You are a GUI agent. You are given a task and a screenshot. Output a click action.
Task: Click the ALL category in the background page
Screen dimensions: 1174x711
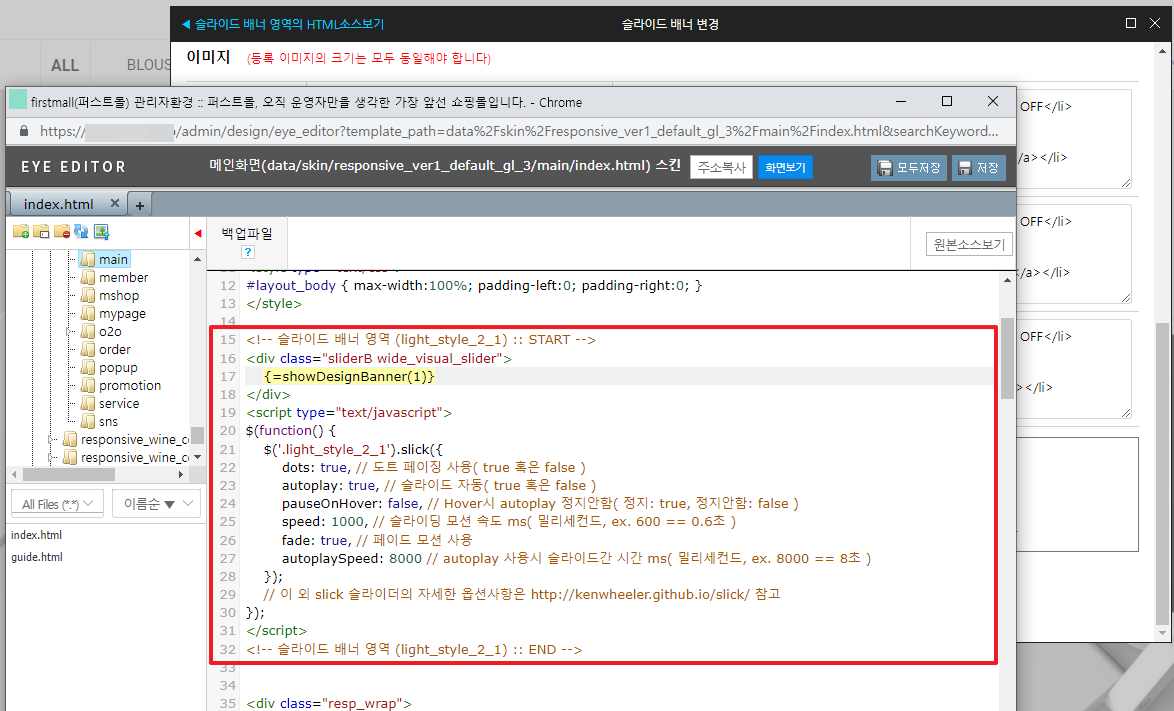[x=64, y=65]
